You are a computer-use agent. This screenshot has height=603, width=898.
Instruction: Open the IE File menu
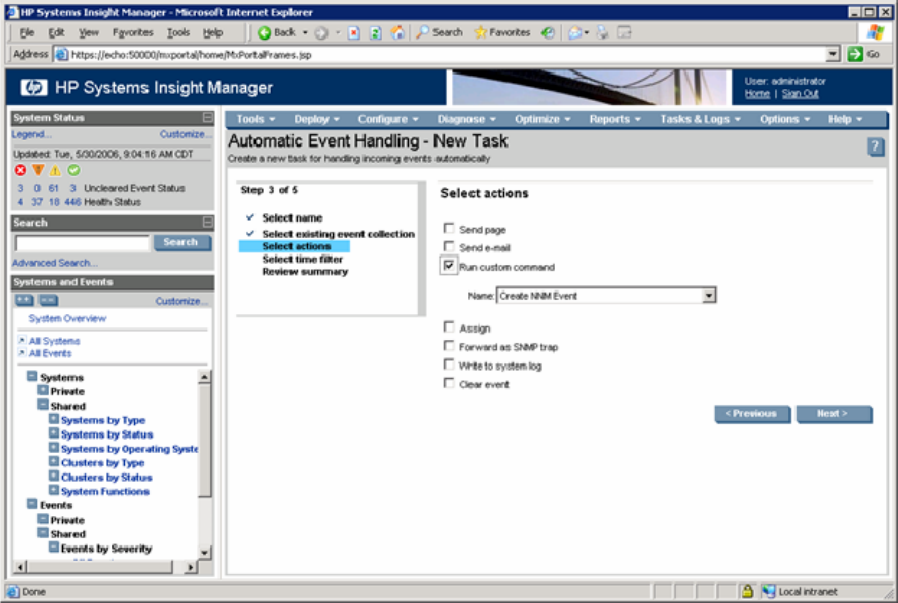(27, 33)
